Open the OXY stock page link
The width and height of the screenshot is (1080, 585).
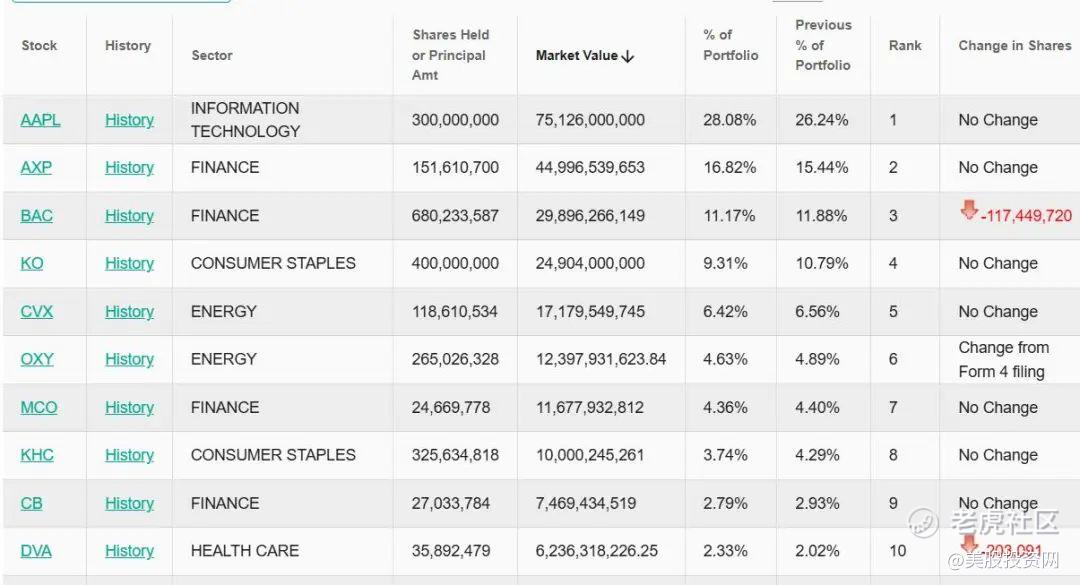pyautogui.click(x=37, y=359)
